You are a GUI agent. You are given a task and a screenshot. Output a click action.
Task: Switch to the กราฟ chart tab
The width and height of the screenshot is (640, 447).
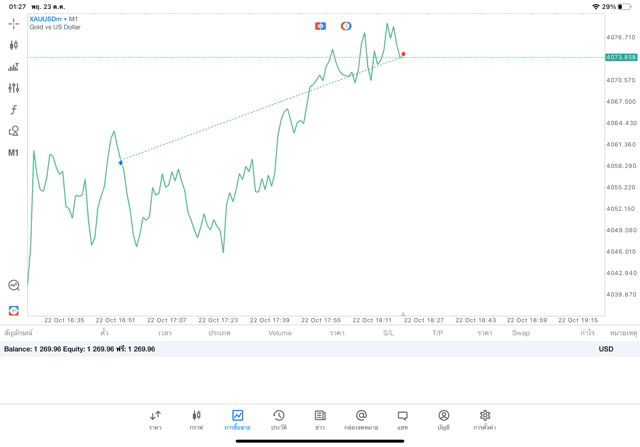(x=196, y=420)
